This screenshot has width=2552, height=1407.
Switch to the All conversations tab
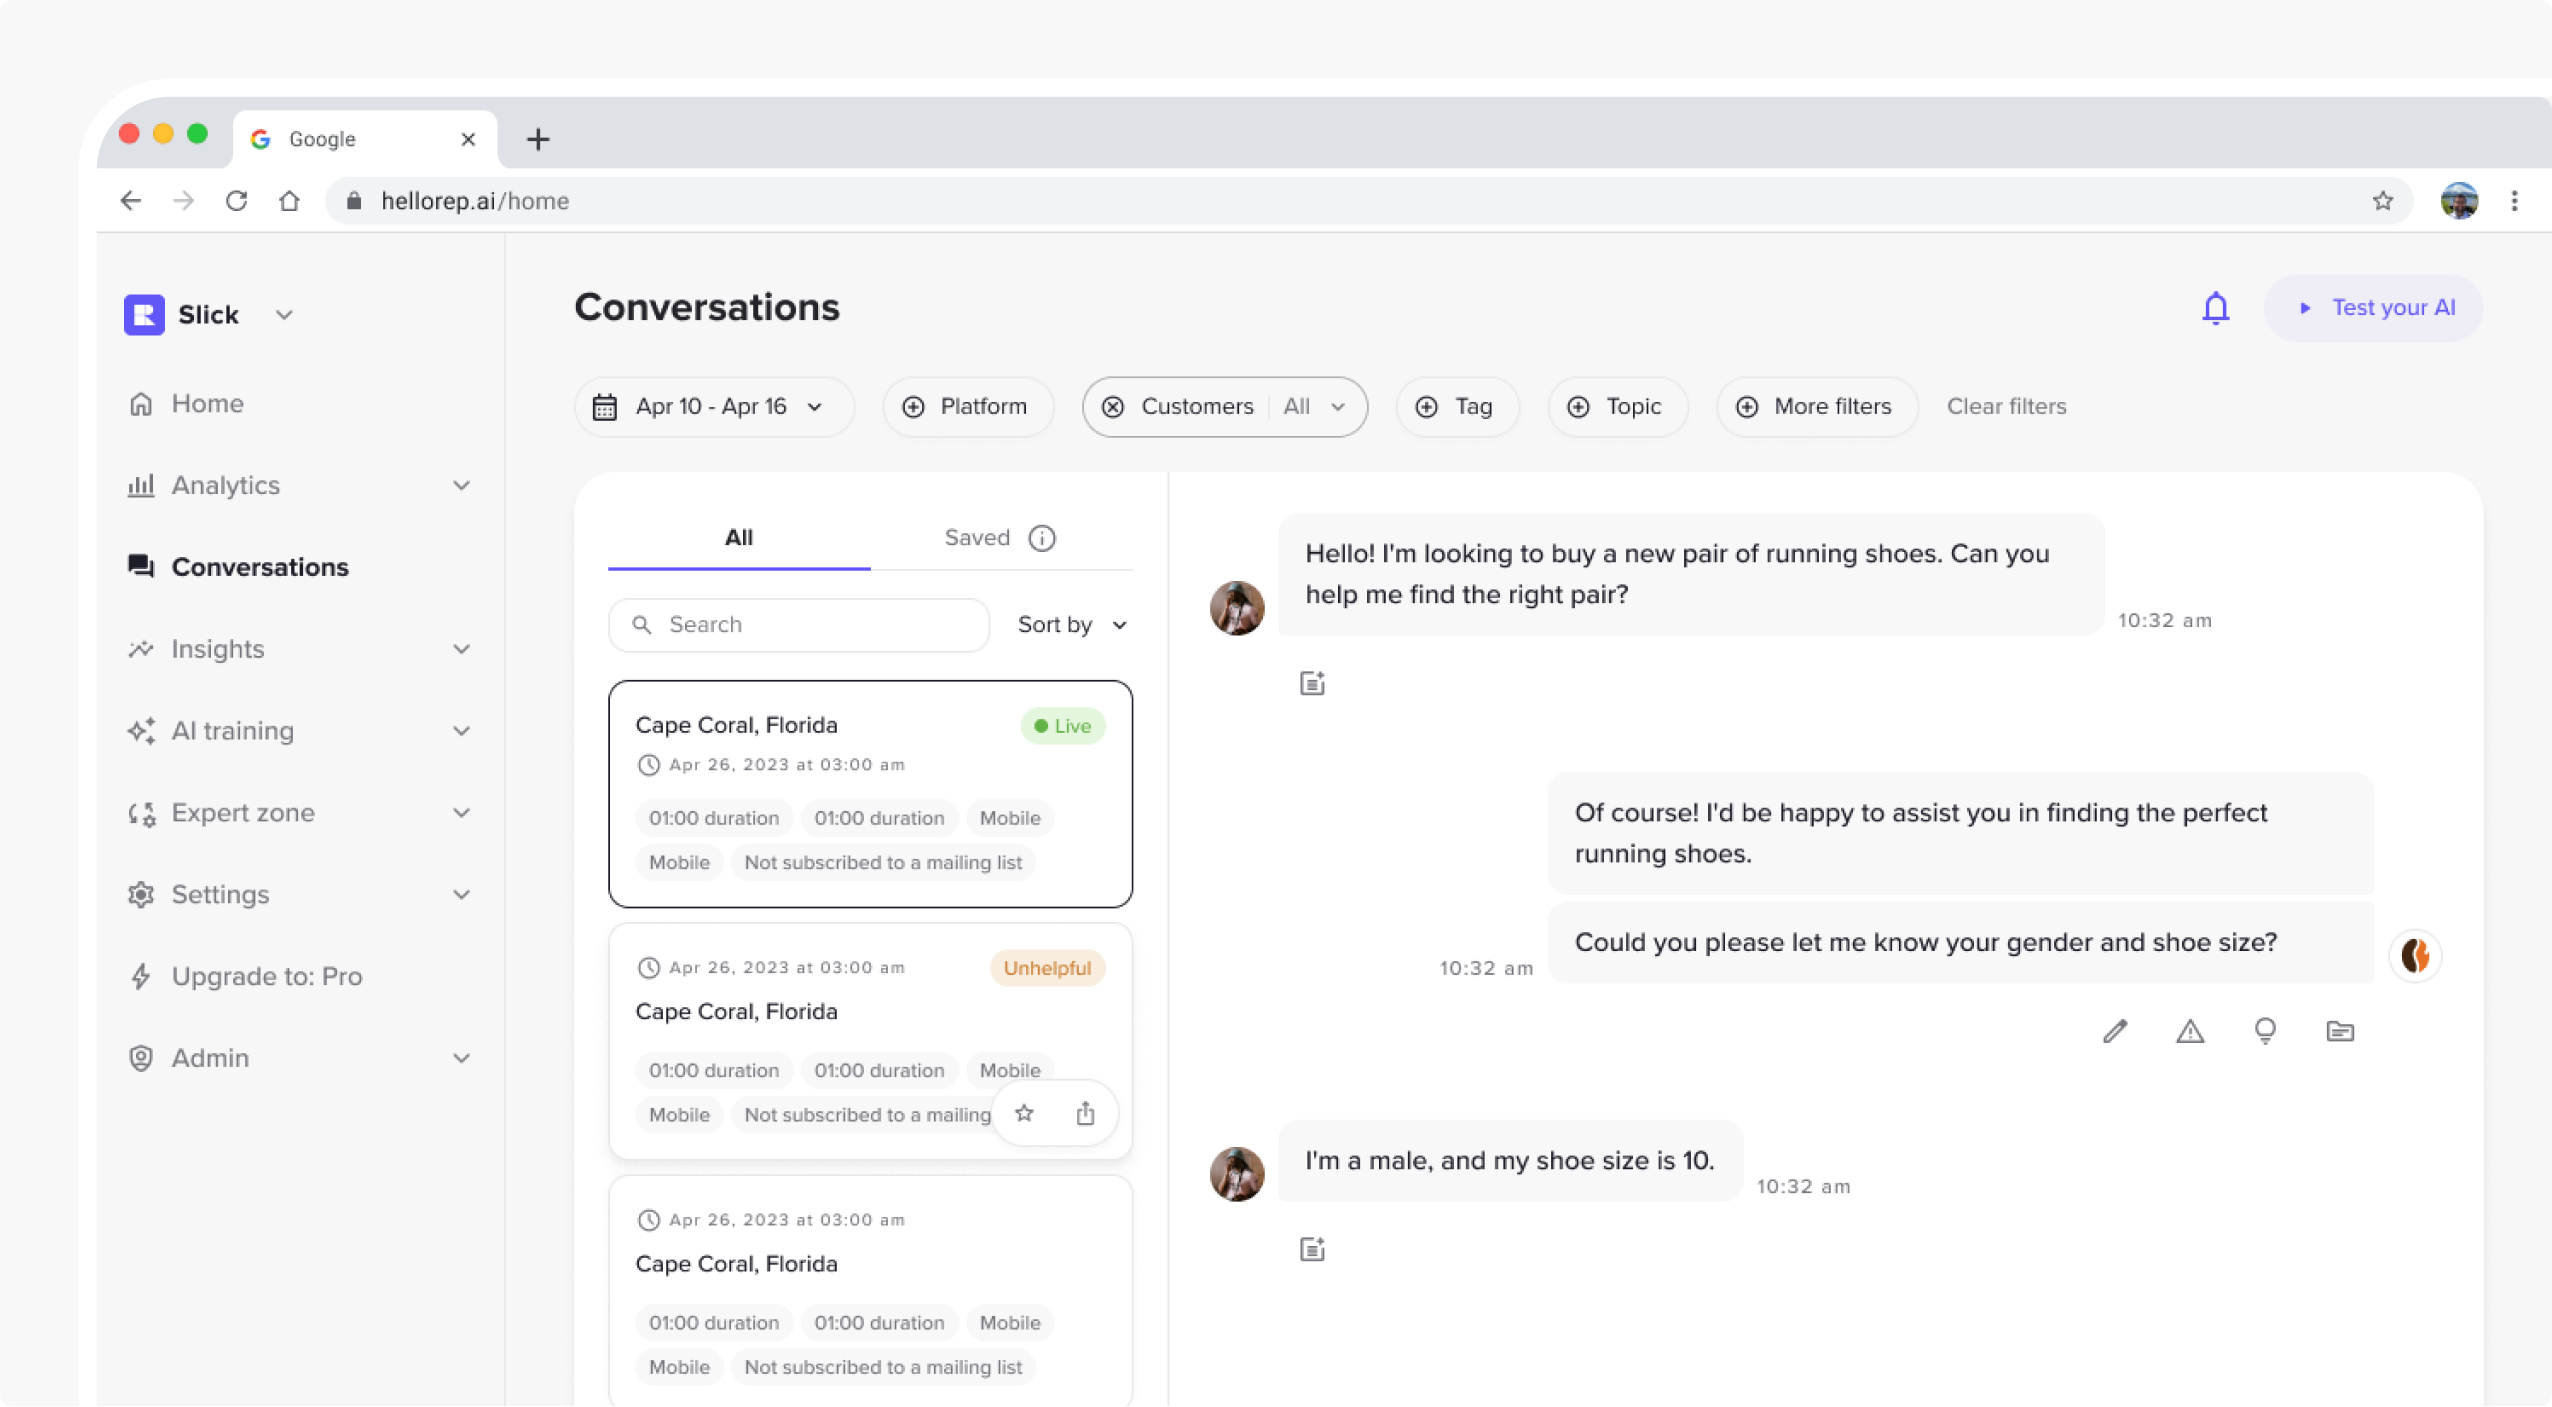(738, 538)
